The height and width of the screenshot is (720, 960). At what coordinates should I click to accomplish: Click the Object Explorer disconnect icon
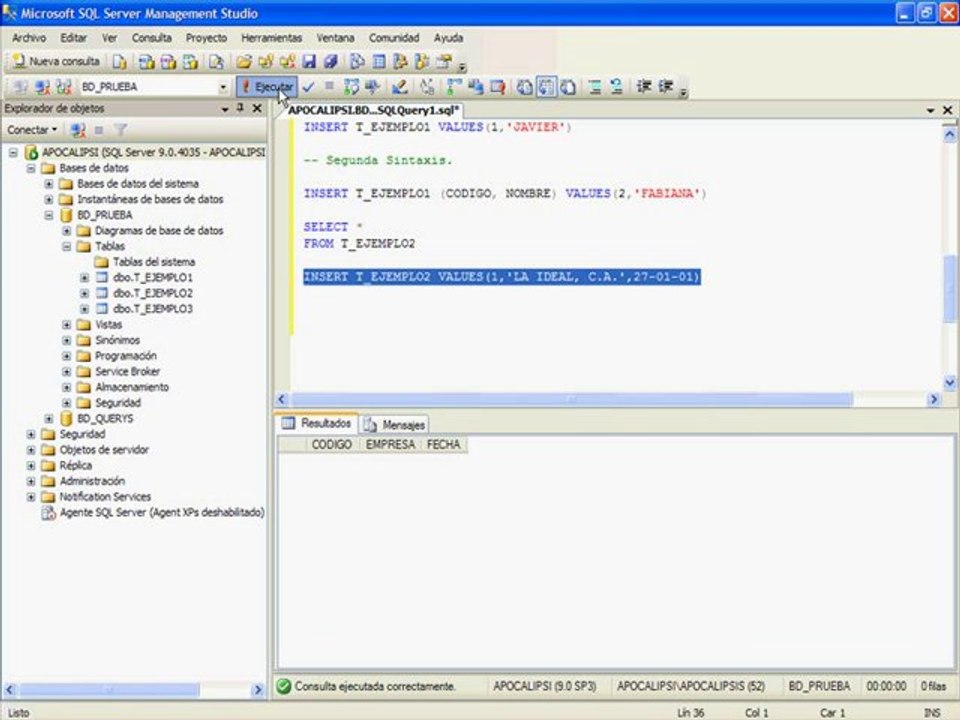pyautogui.click(x=78, y=130)
